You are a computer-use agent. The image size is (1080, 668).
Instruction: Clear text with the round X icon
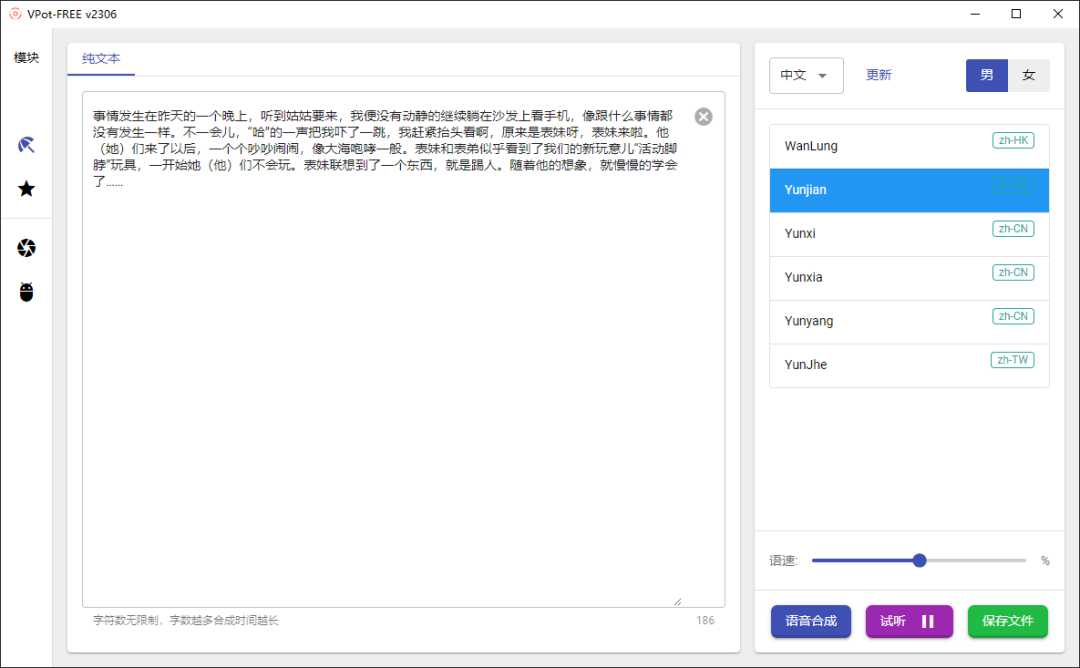pos(703,116)
